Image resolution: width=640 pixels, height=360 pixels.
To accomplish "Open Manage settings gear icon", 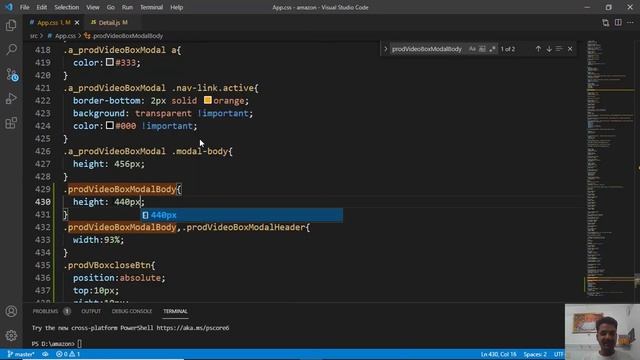I will point(11,336).
